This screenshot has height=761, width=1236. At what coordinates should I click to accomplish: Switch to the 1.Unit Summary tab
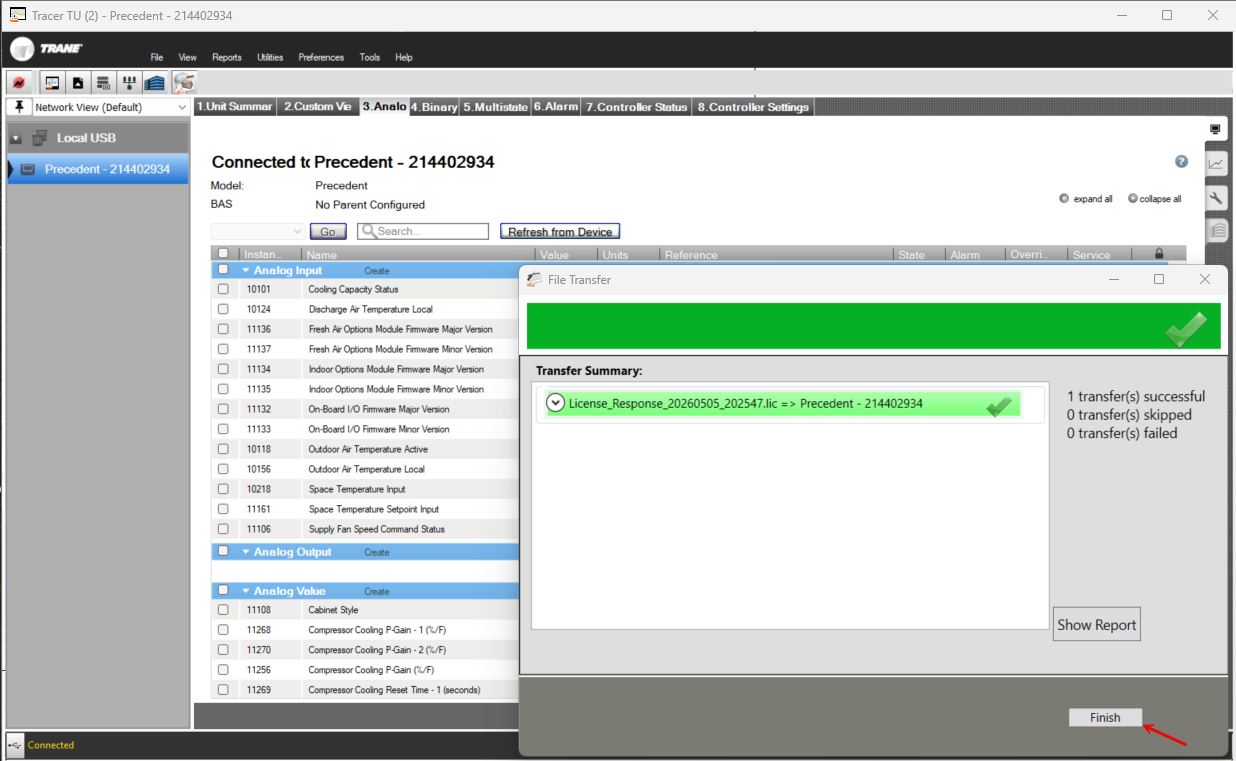(x=235, y=107)
